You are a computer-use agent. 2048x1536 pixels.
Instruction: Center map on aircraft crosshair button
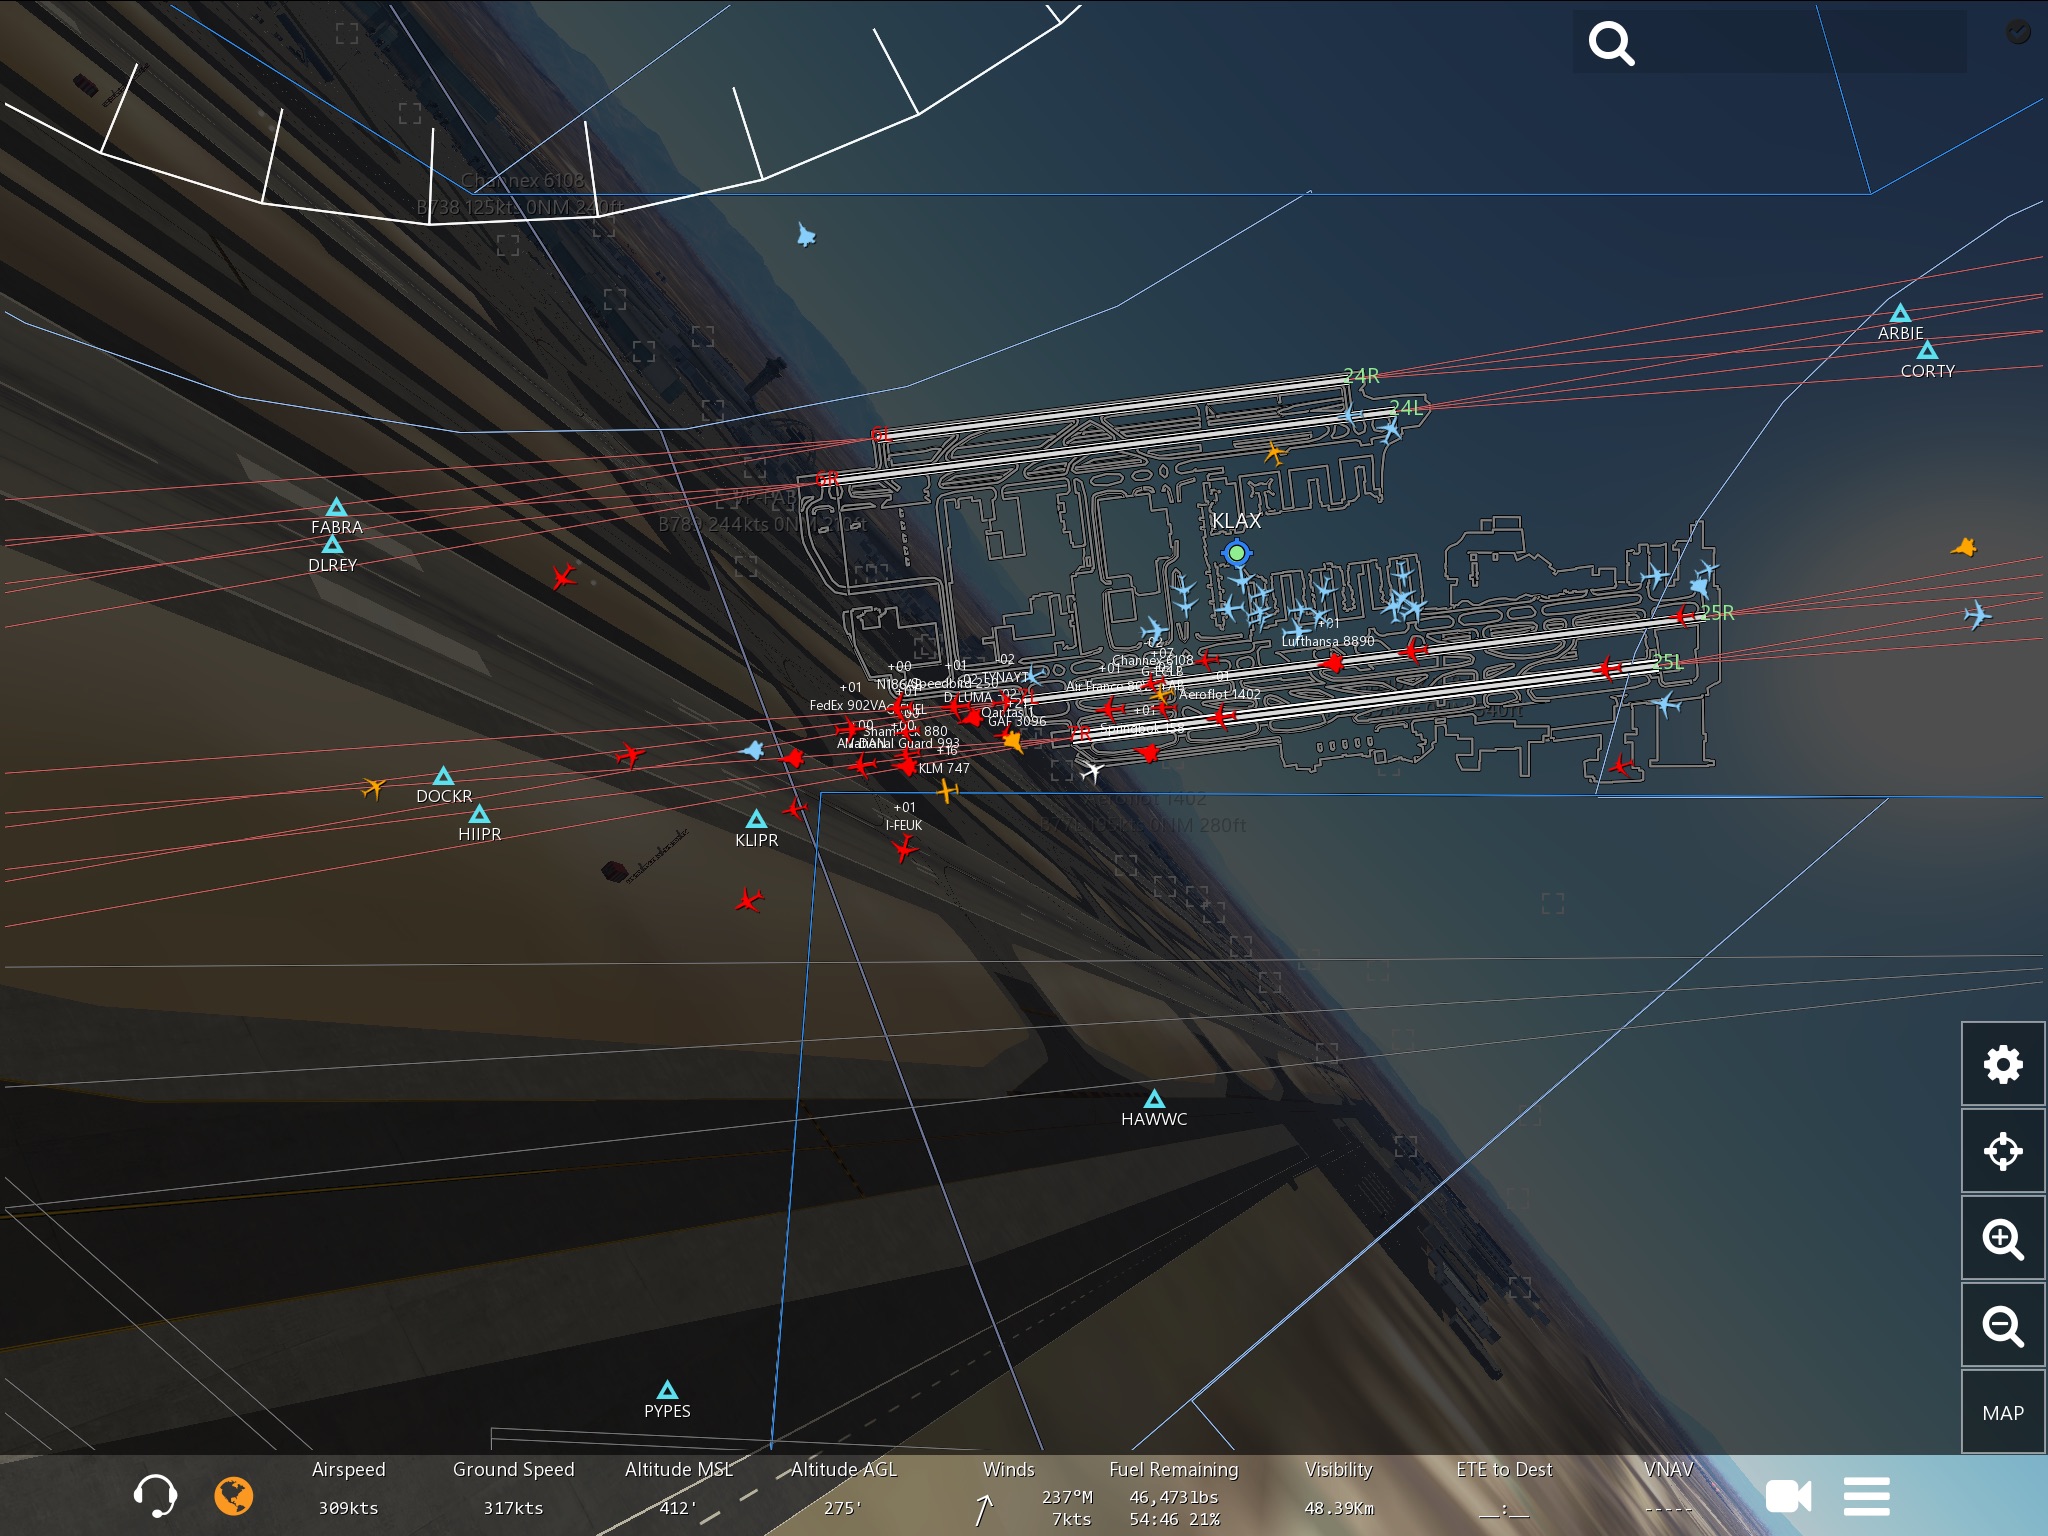[2002, 1151]
